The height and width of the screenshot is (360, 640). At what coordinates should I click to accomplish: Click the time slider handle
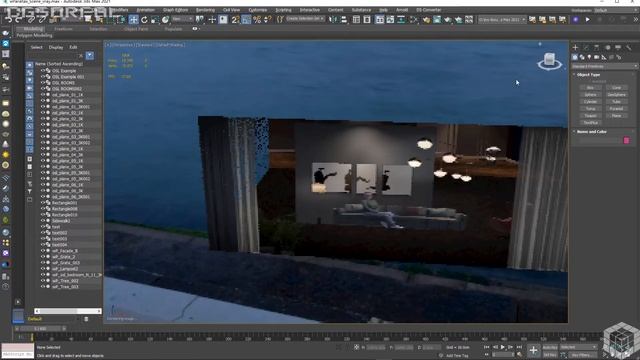(x=40, y=329)
